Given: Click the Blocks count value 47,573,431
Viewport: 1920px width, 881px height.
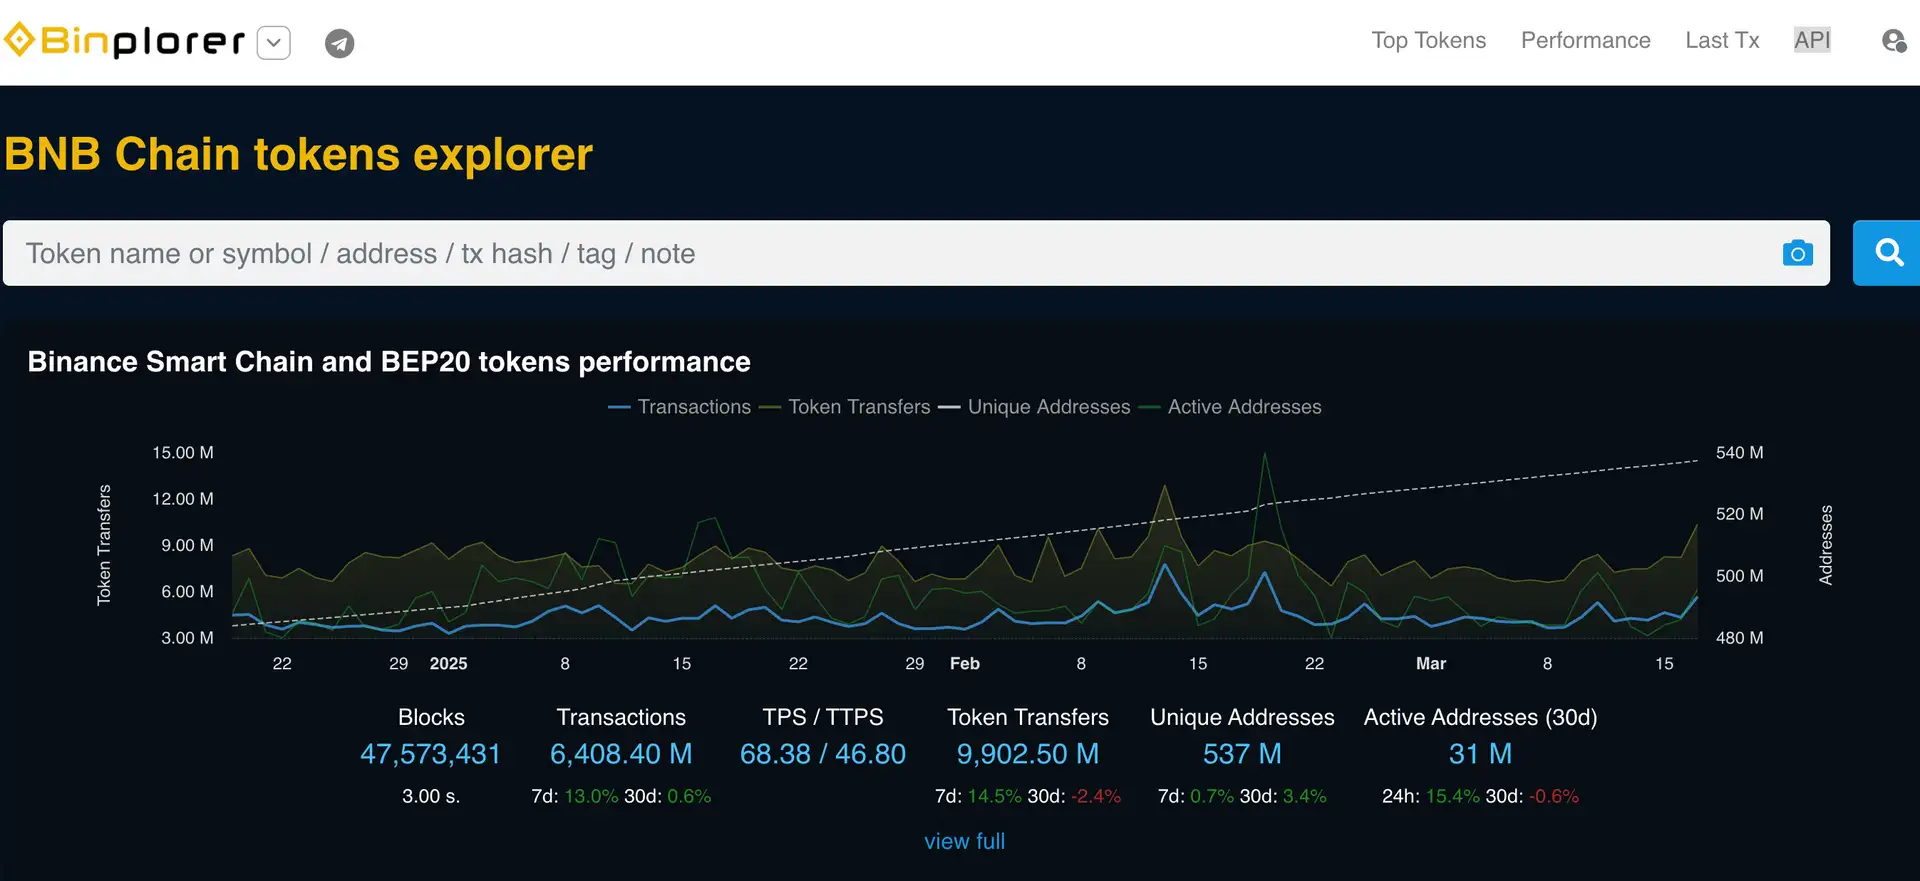Looking at the screenshot, I should pos(430,754).
